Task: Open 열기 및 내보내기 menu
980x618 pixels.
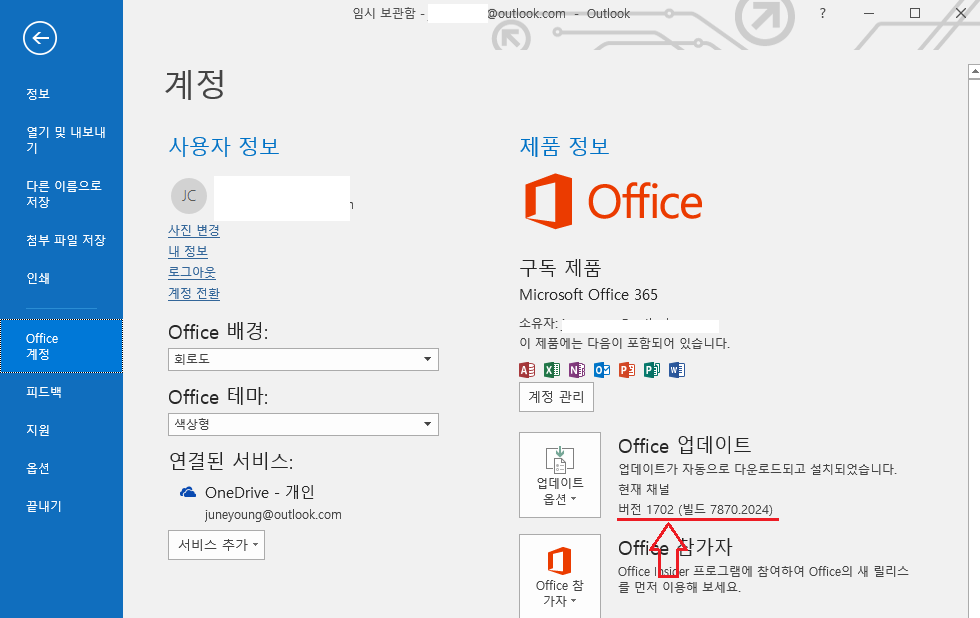Action: click(66, 140)
